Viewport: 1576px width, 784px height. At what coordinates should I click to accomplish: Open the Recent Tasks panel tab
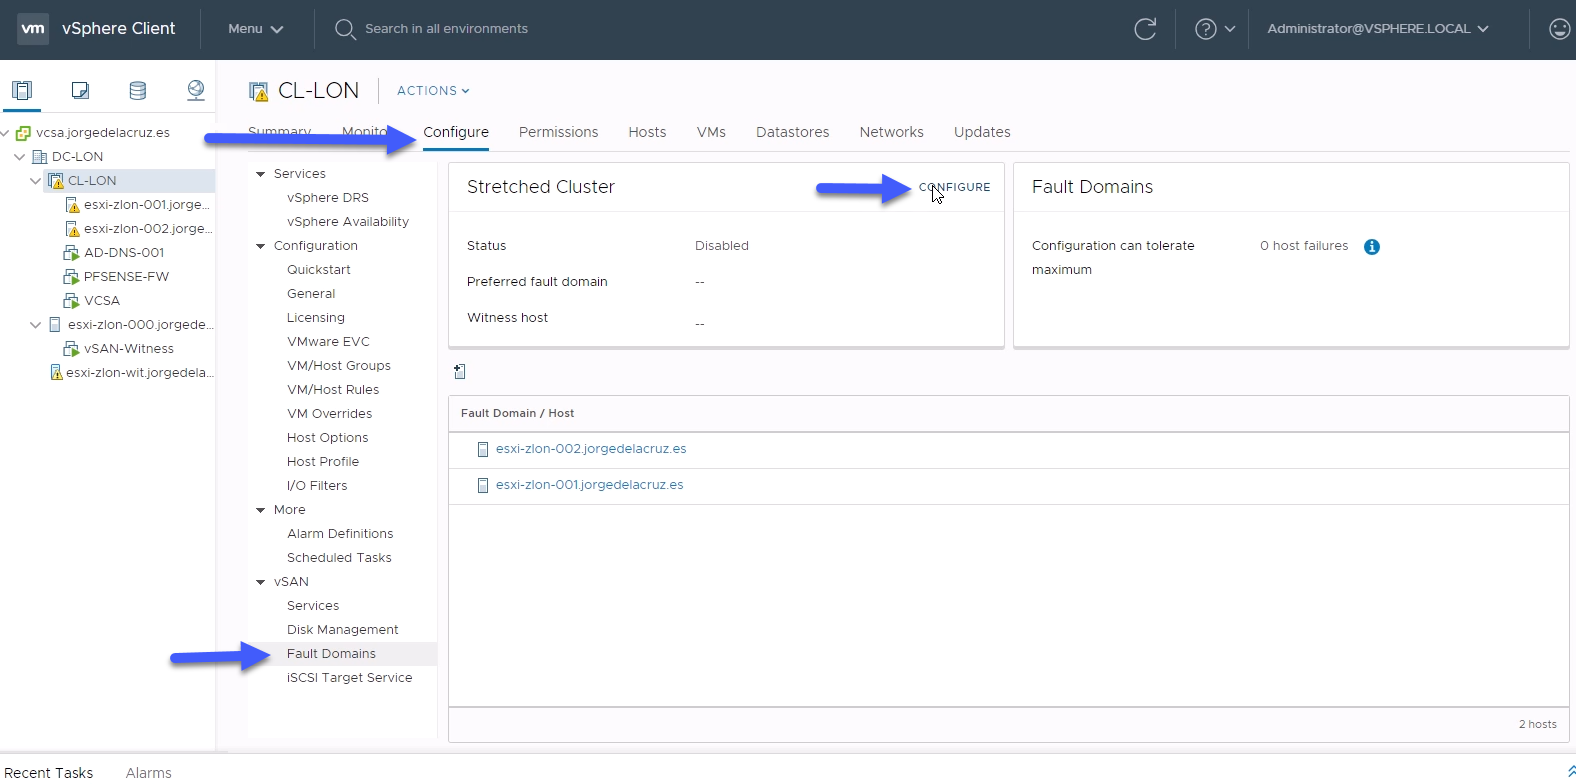tap(49, 773)
